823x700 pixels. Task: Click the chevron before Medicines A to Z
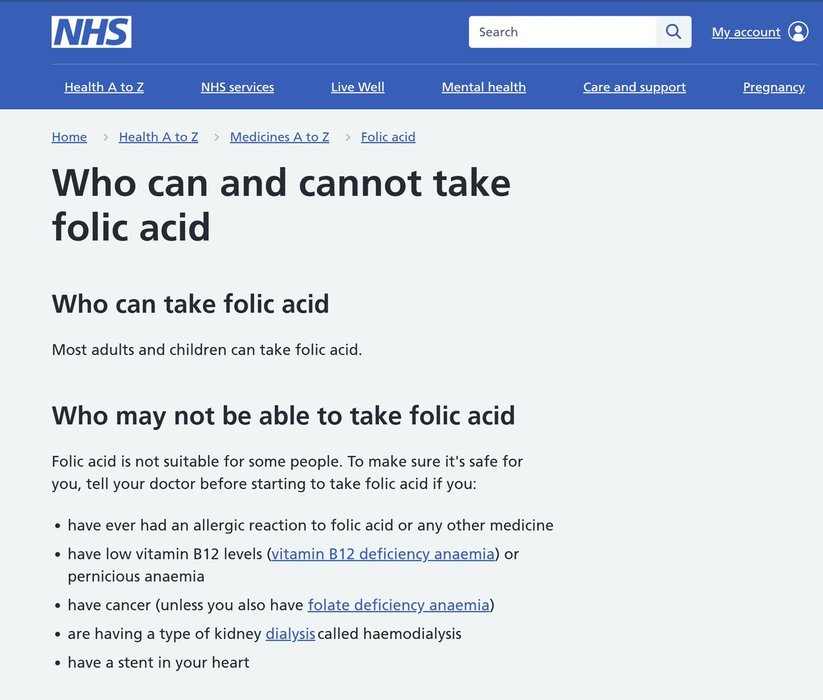217,137
